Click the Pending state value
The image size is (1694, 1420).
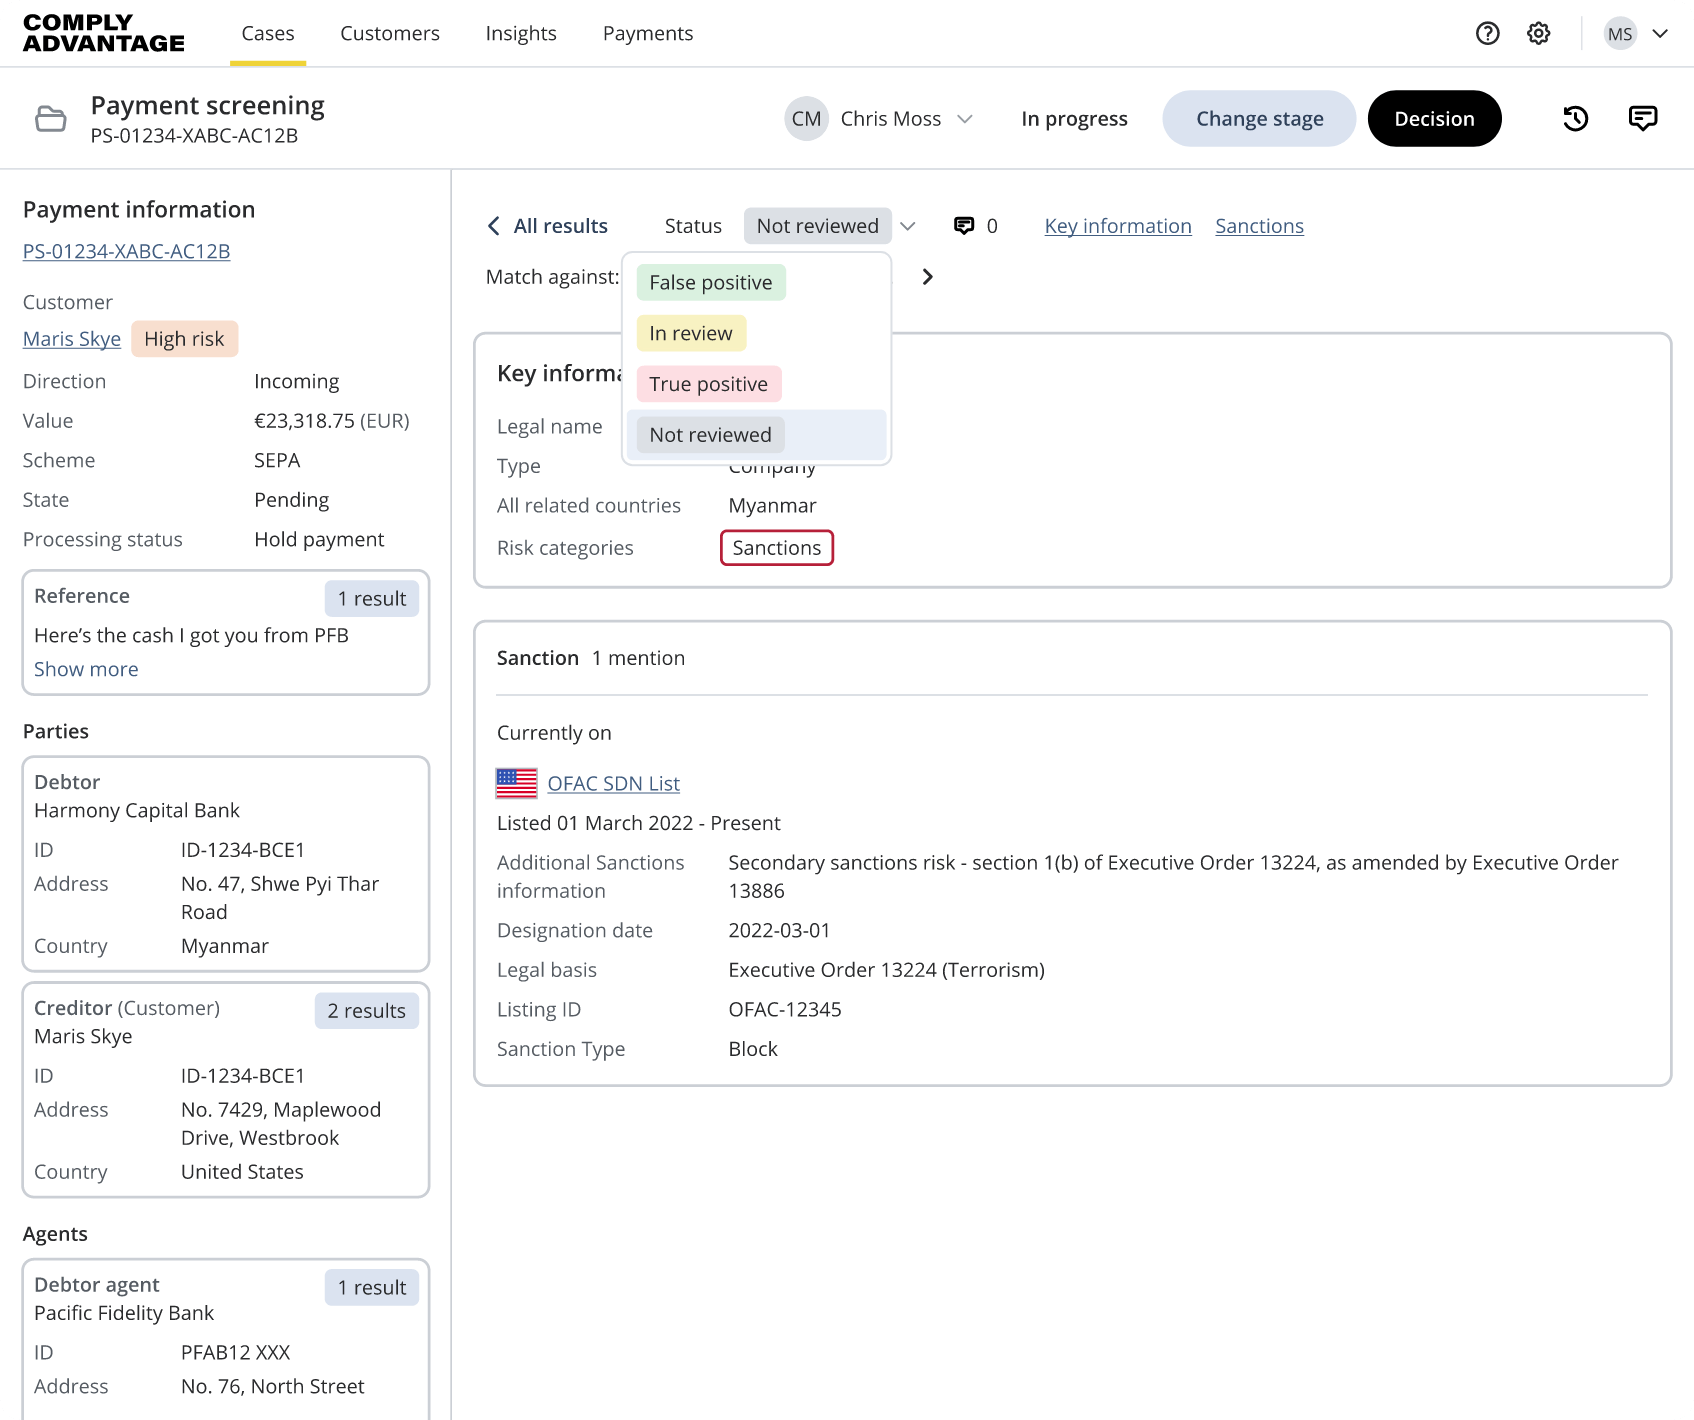291,500
